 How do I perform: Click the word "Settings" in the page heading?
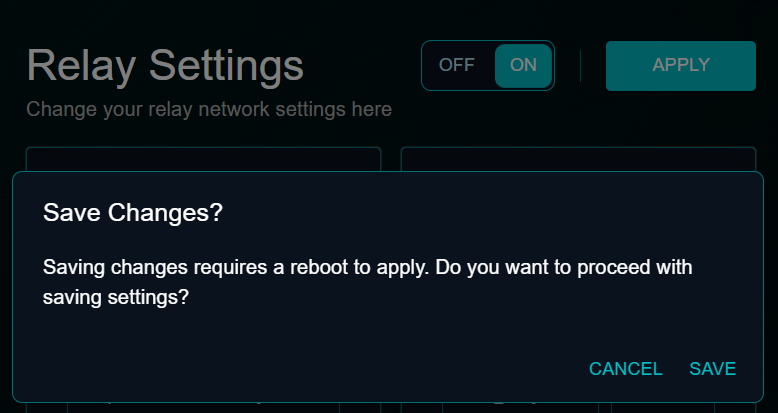(226, 66)
